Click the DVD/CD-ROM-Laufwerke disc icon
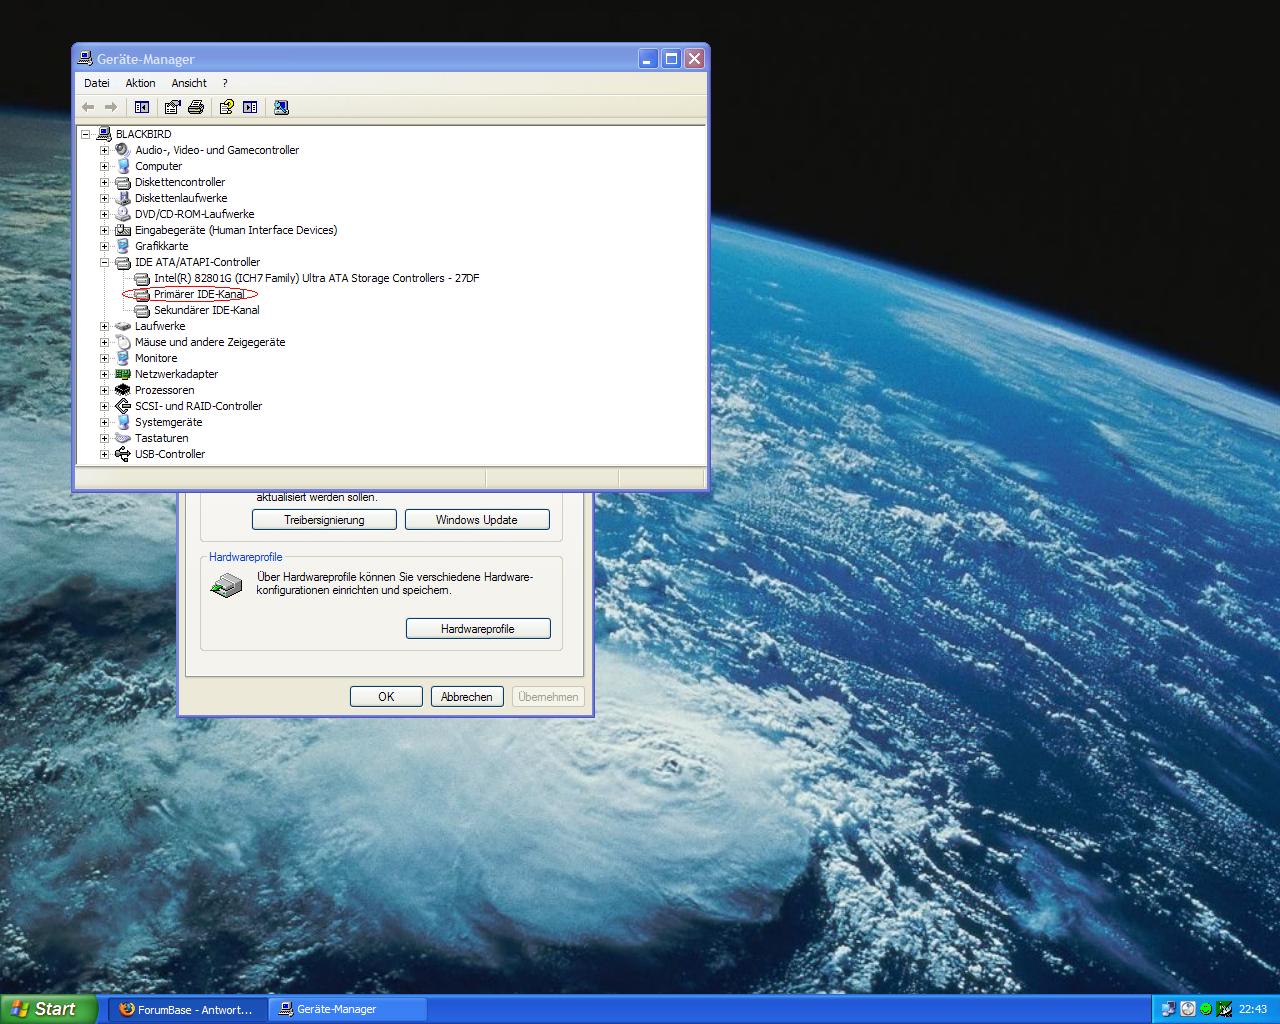The height and width of the screenshot is (1024, 1280). coord(123,214)
